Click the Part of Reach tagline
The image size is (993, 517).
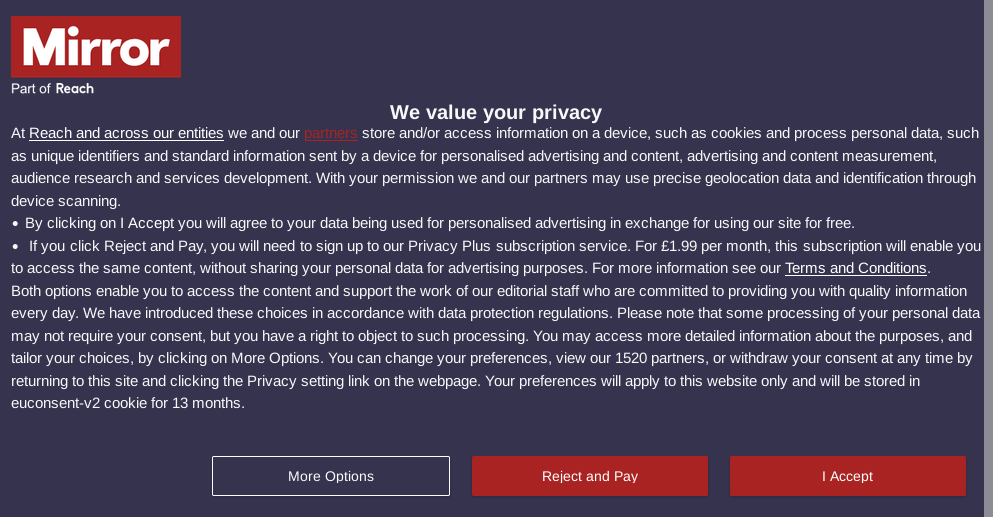(x=53, y=89)
